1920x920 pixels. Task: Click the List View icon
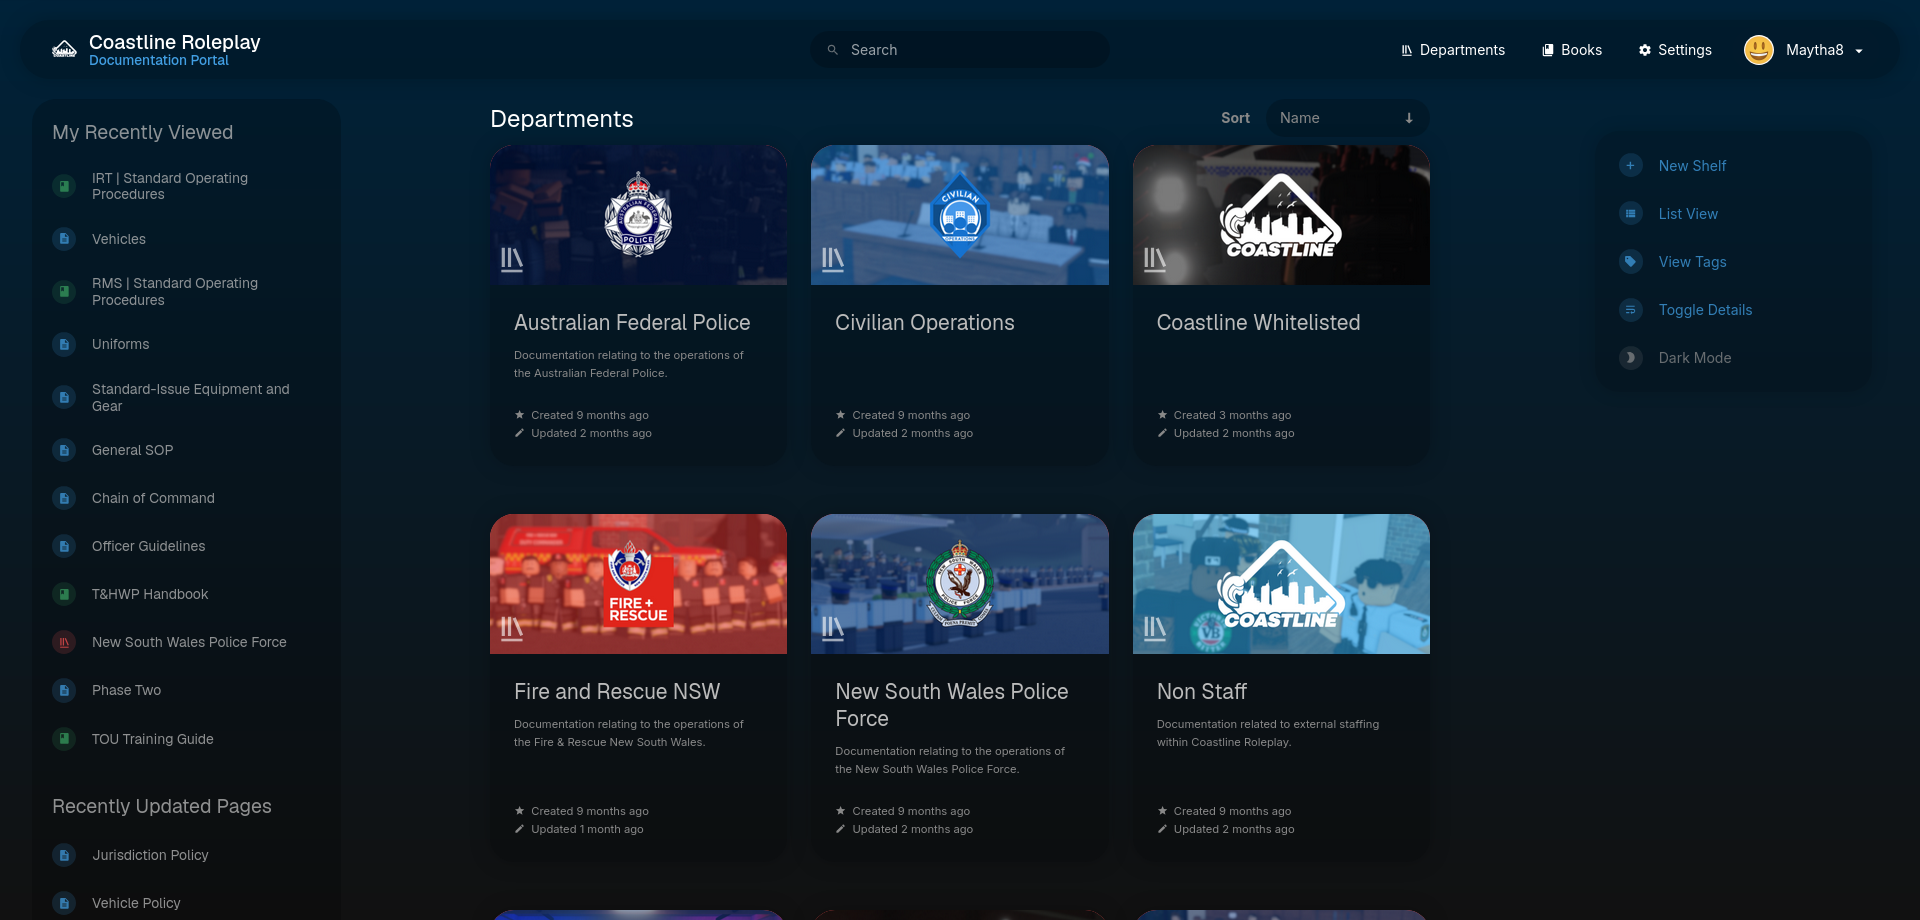(1631, 214)
